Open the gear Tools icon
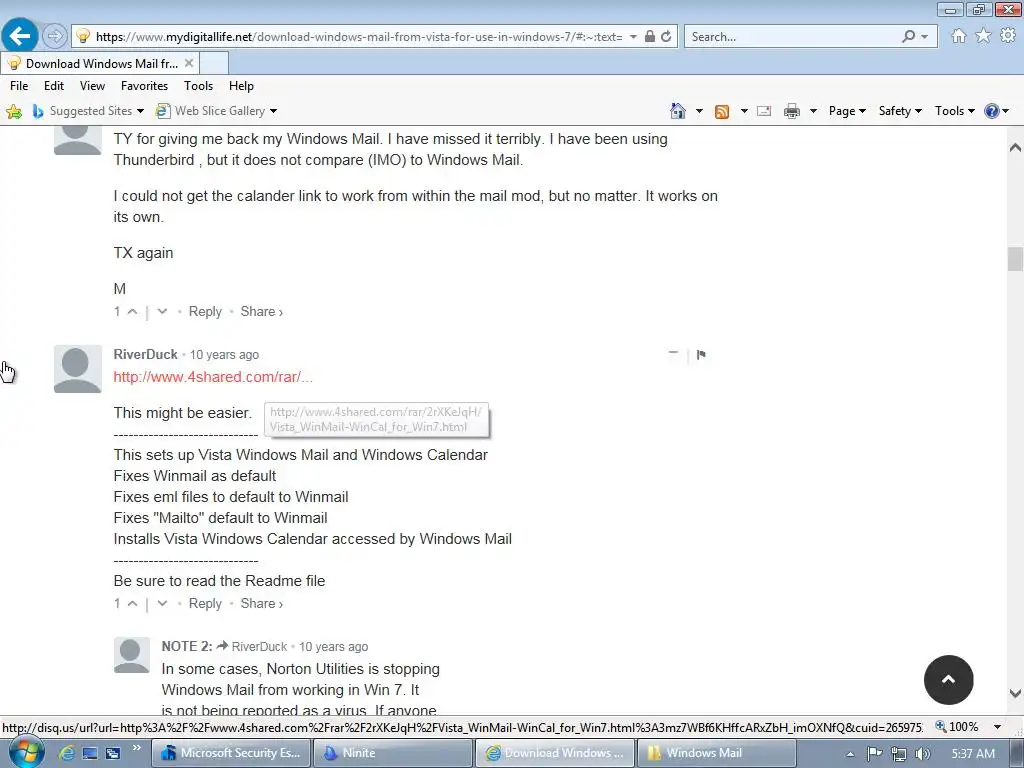Viewport: 1024px width, 768px height. (1008, 36)
